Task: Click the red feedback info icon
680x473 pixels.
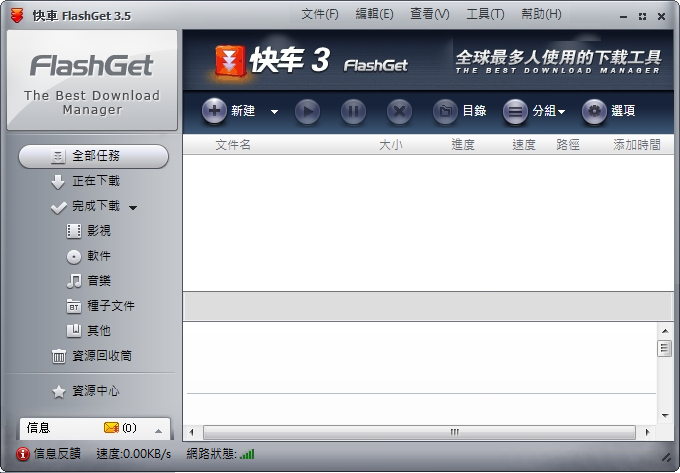Action: (x=23, y=454)
